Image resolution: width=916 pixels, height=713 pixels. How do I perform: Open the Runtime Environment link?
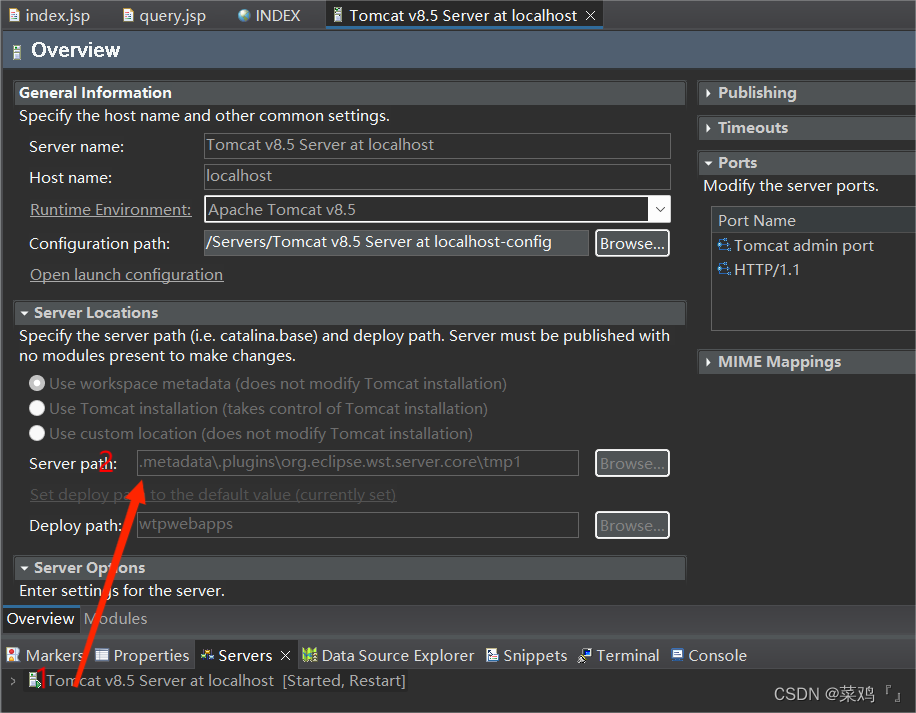pos(110,210)
